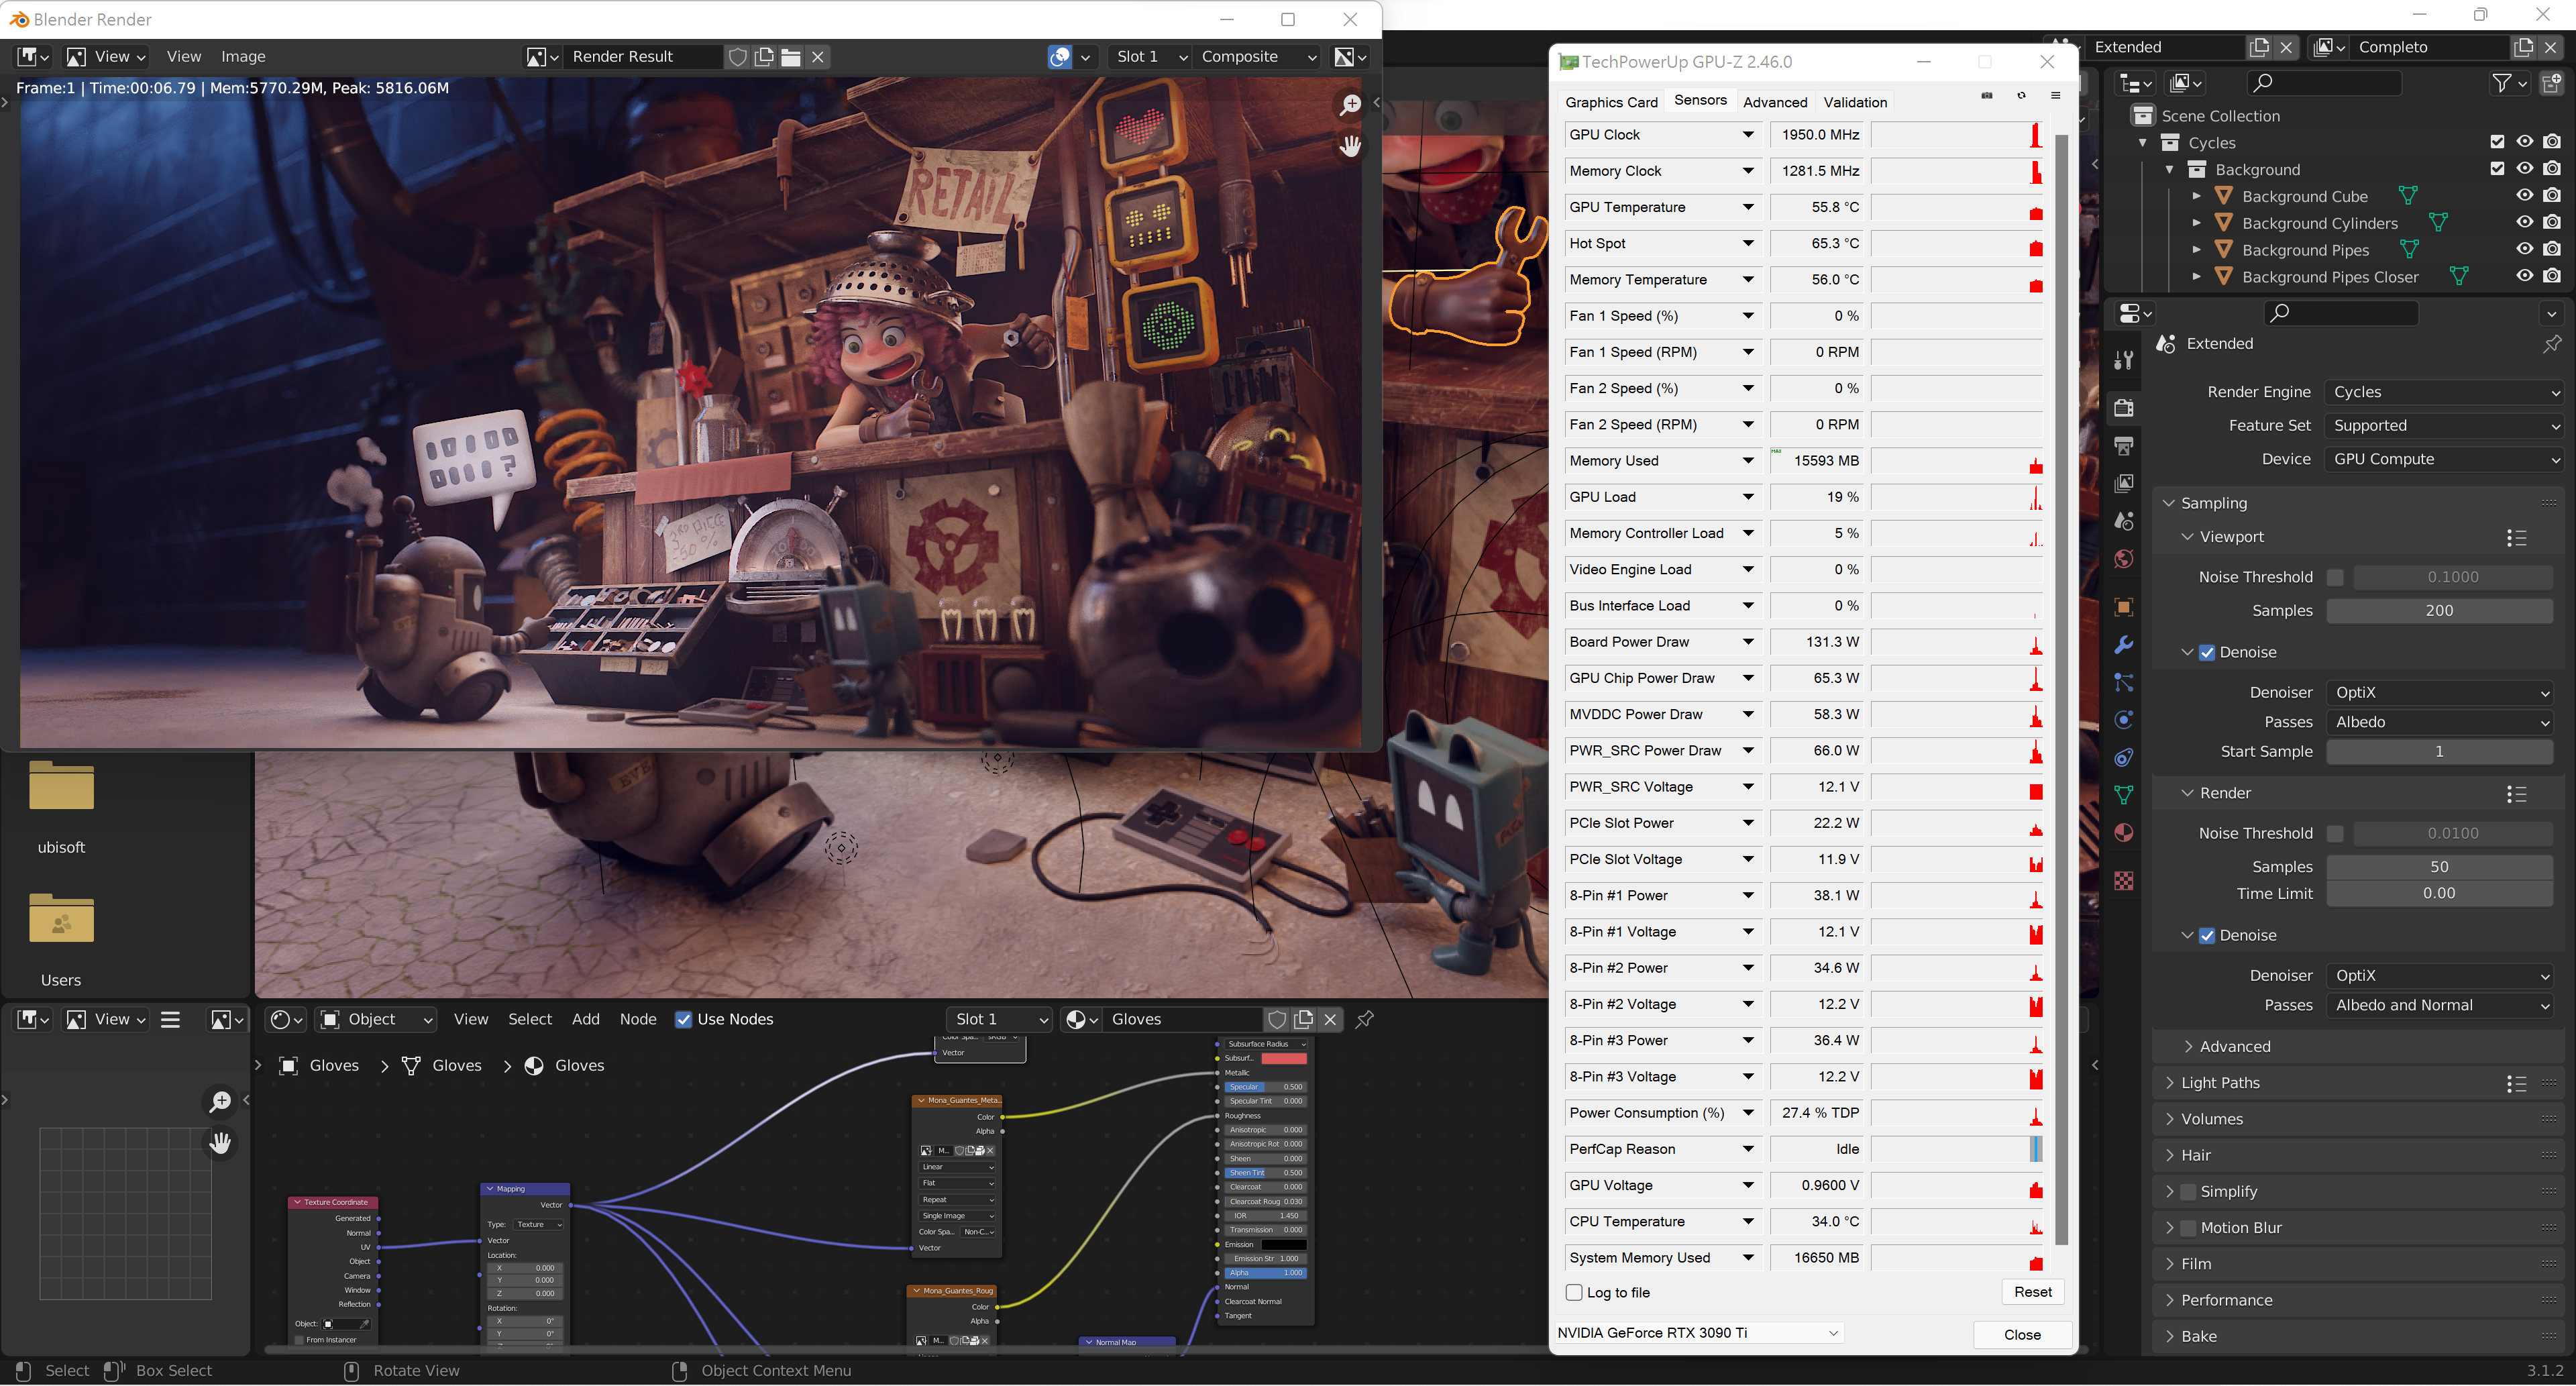Open the GPU Clock sensor dropdown arrow
The width and height of the screenshot is (2576, 1386).
1748,134
